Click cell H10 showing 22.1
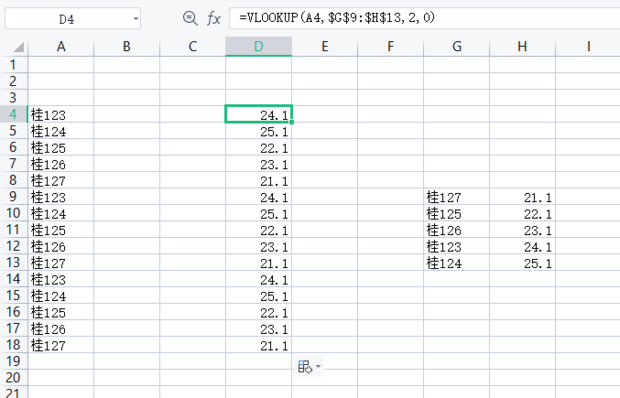620x398 pixels. coord(522,213)
